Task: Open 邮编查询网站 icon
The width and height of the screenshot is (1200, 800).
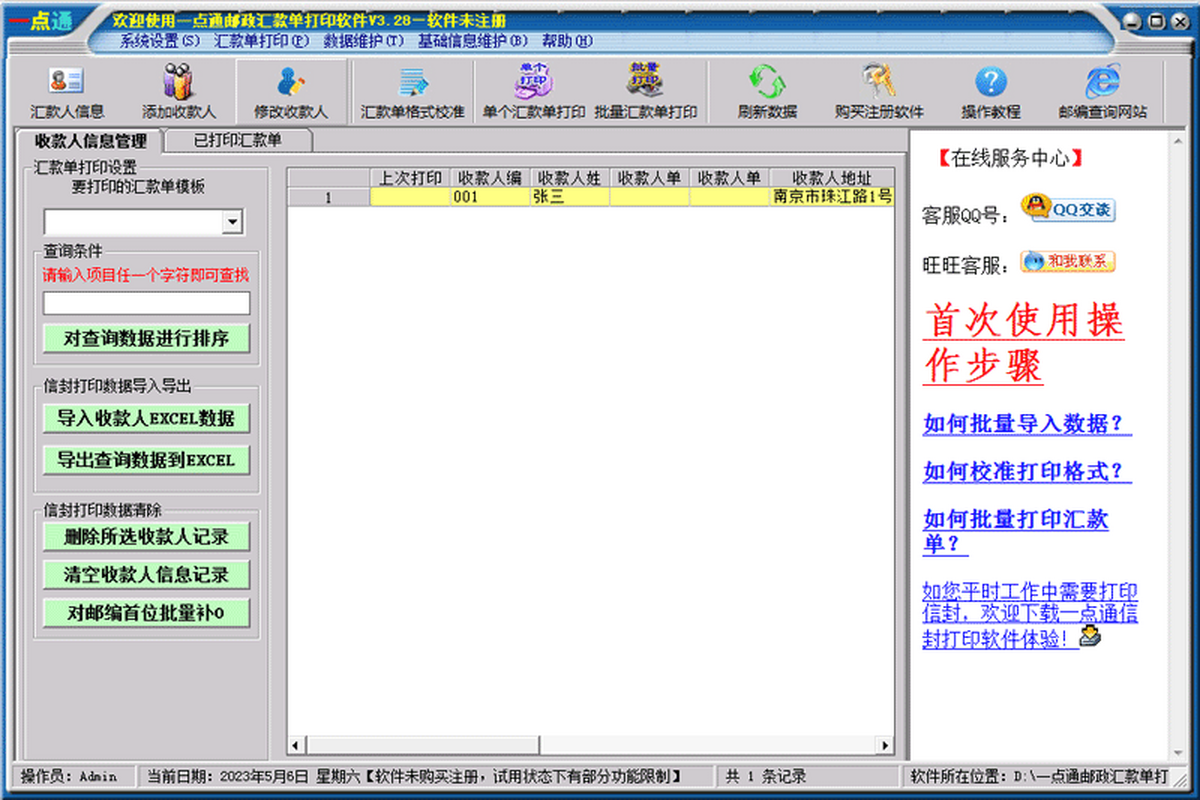Action: pyautogui.click(x=1103, y=92)
